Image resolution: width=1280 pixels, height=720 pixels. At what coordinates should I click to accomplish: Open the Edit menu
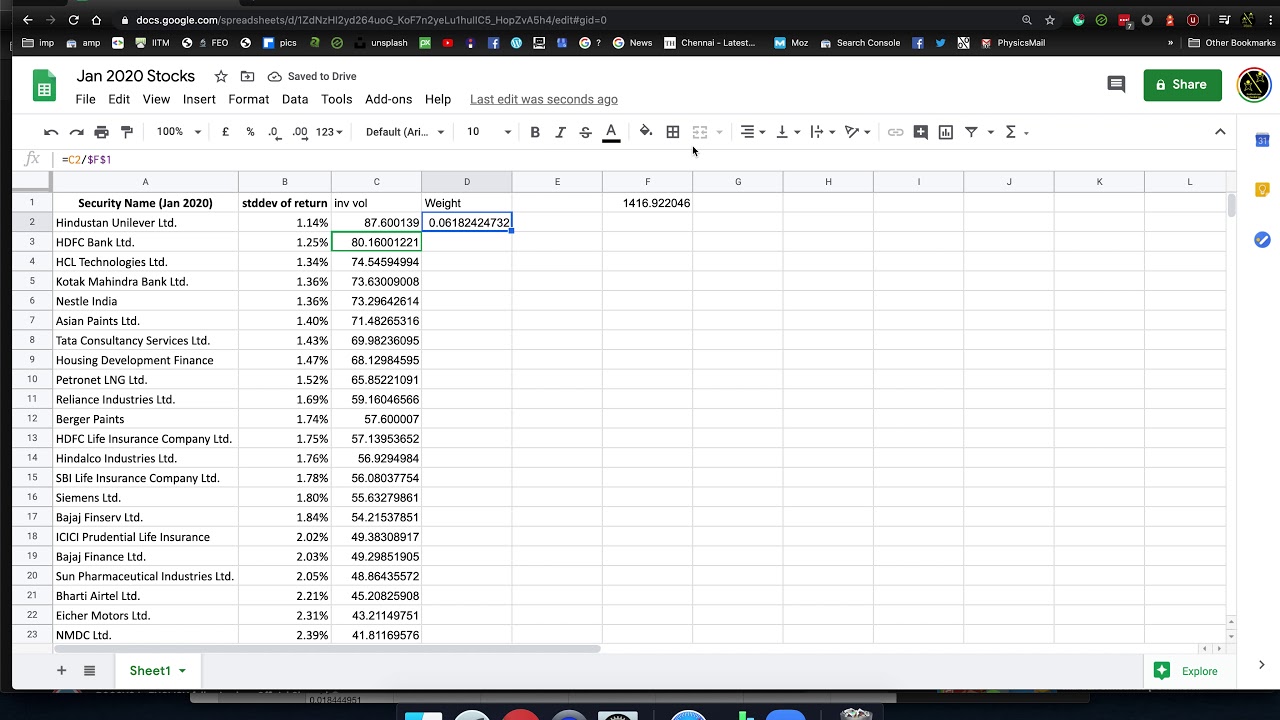(119, 99)
